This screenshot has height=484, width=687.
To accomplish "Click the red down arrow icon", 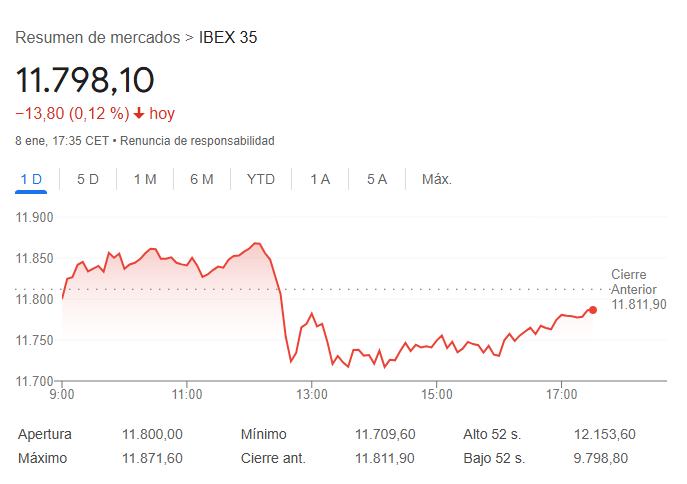I will tap(139, 114).
